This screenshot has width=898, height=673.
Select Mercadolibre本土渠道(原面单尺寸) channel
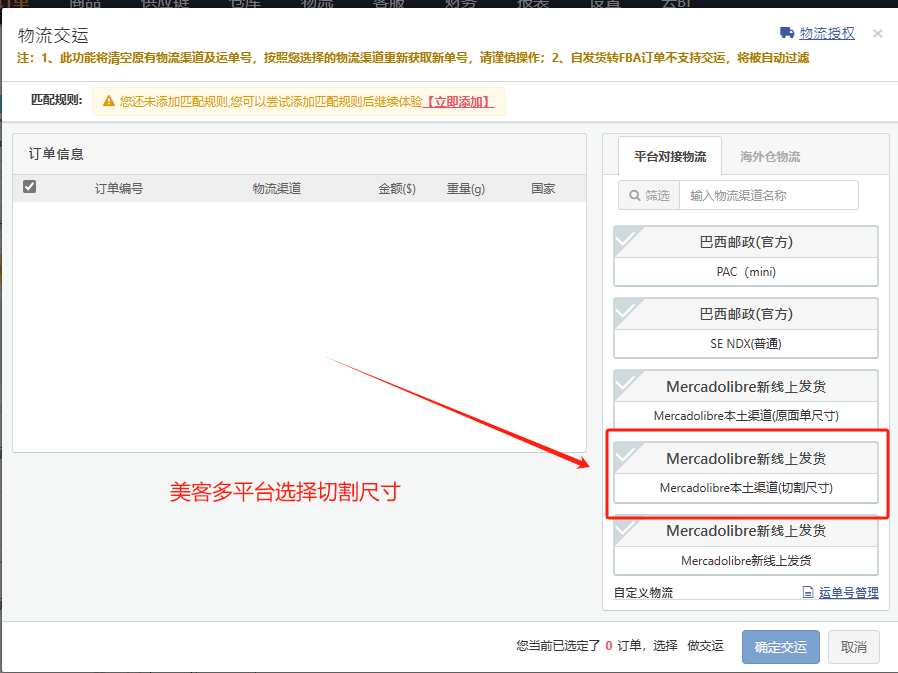click(x=746, y=400)
